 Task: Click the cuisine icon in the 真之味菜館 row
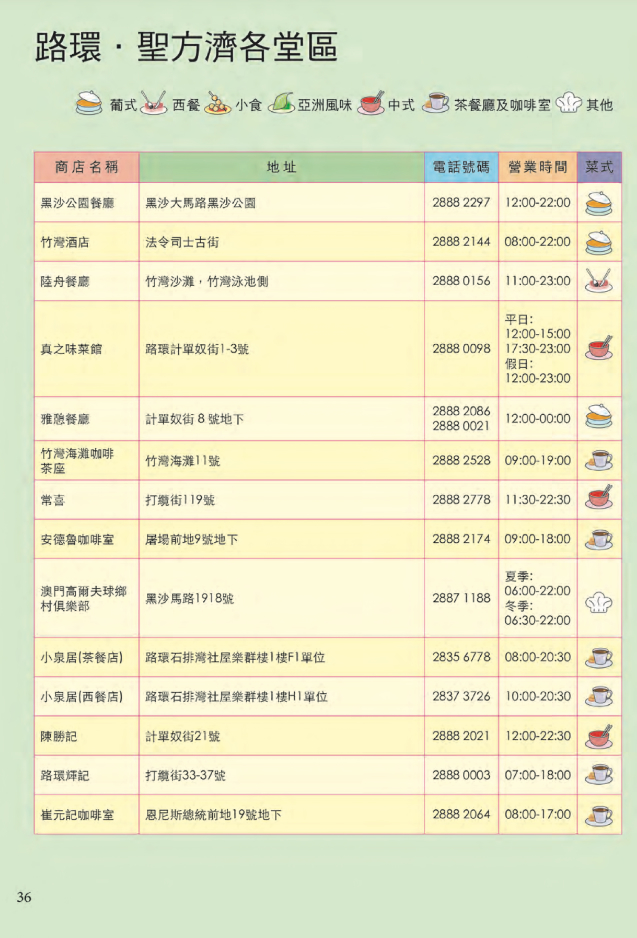[x=599, y=349]
